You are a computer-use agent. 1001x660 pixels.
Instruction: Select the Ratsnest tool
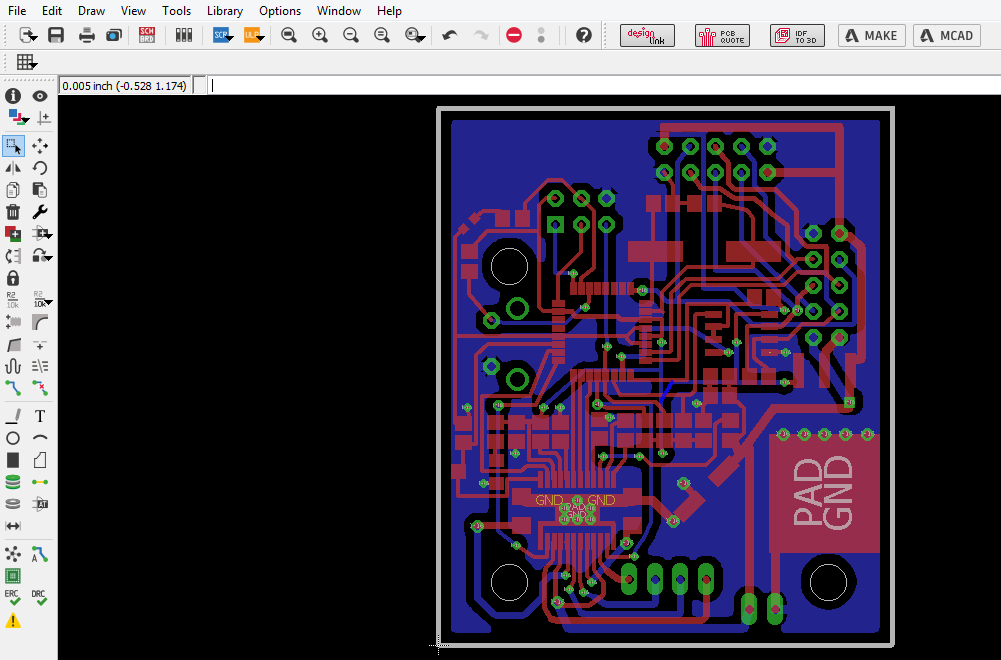13,554
